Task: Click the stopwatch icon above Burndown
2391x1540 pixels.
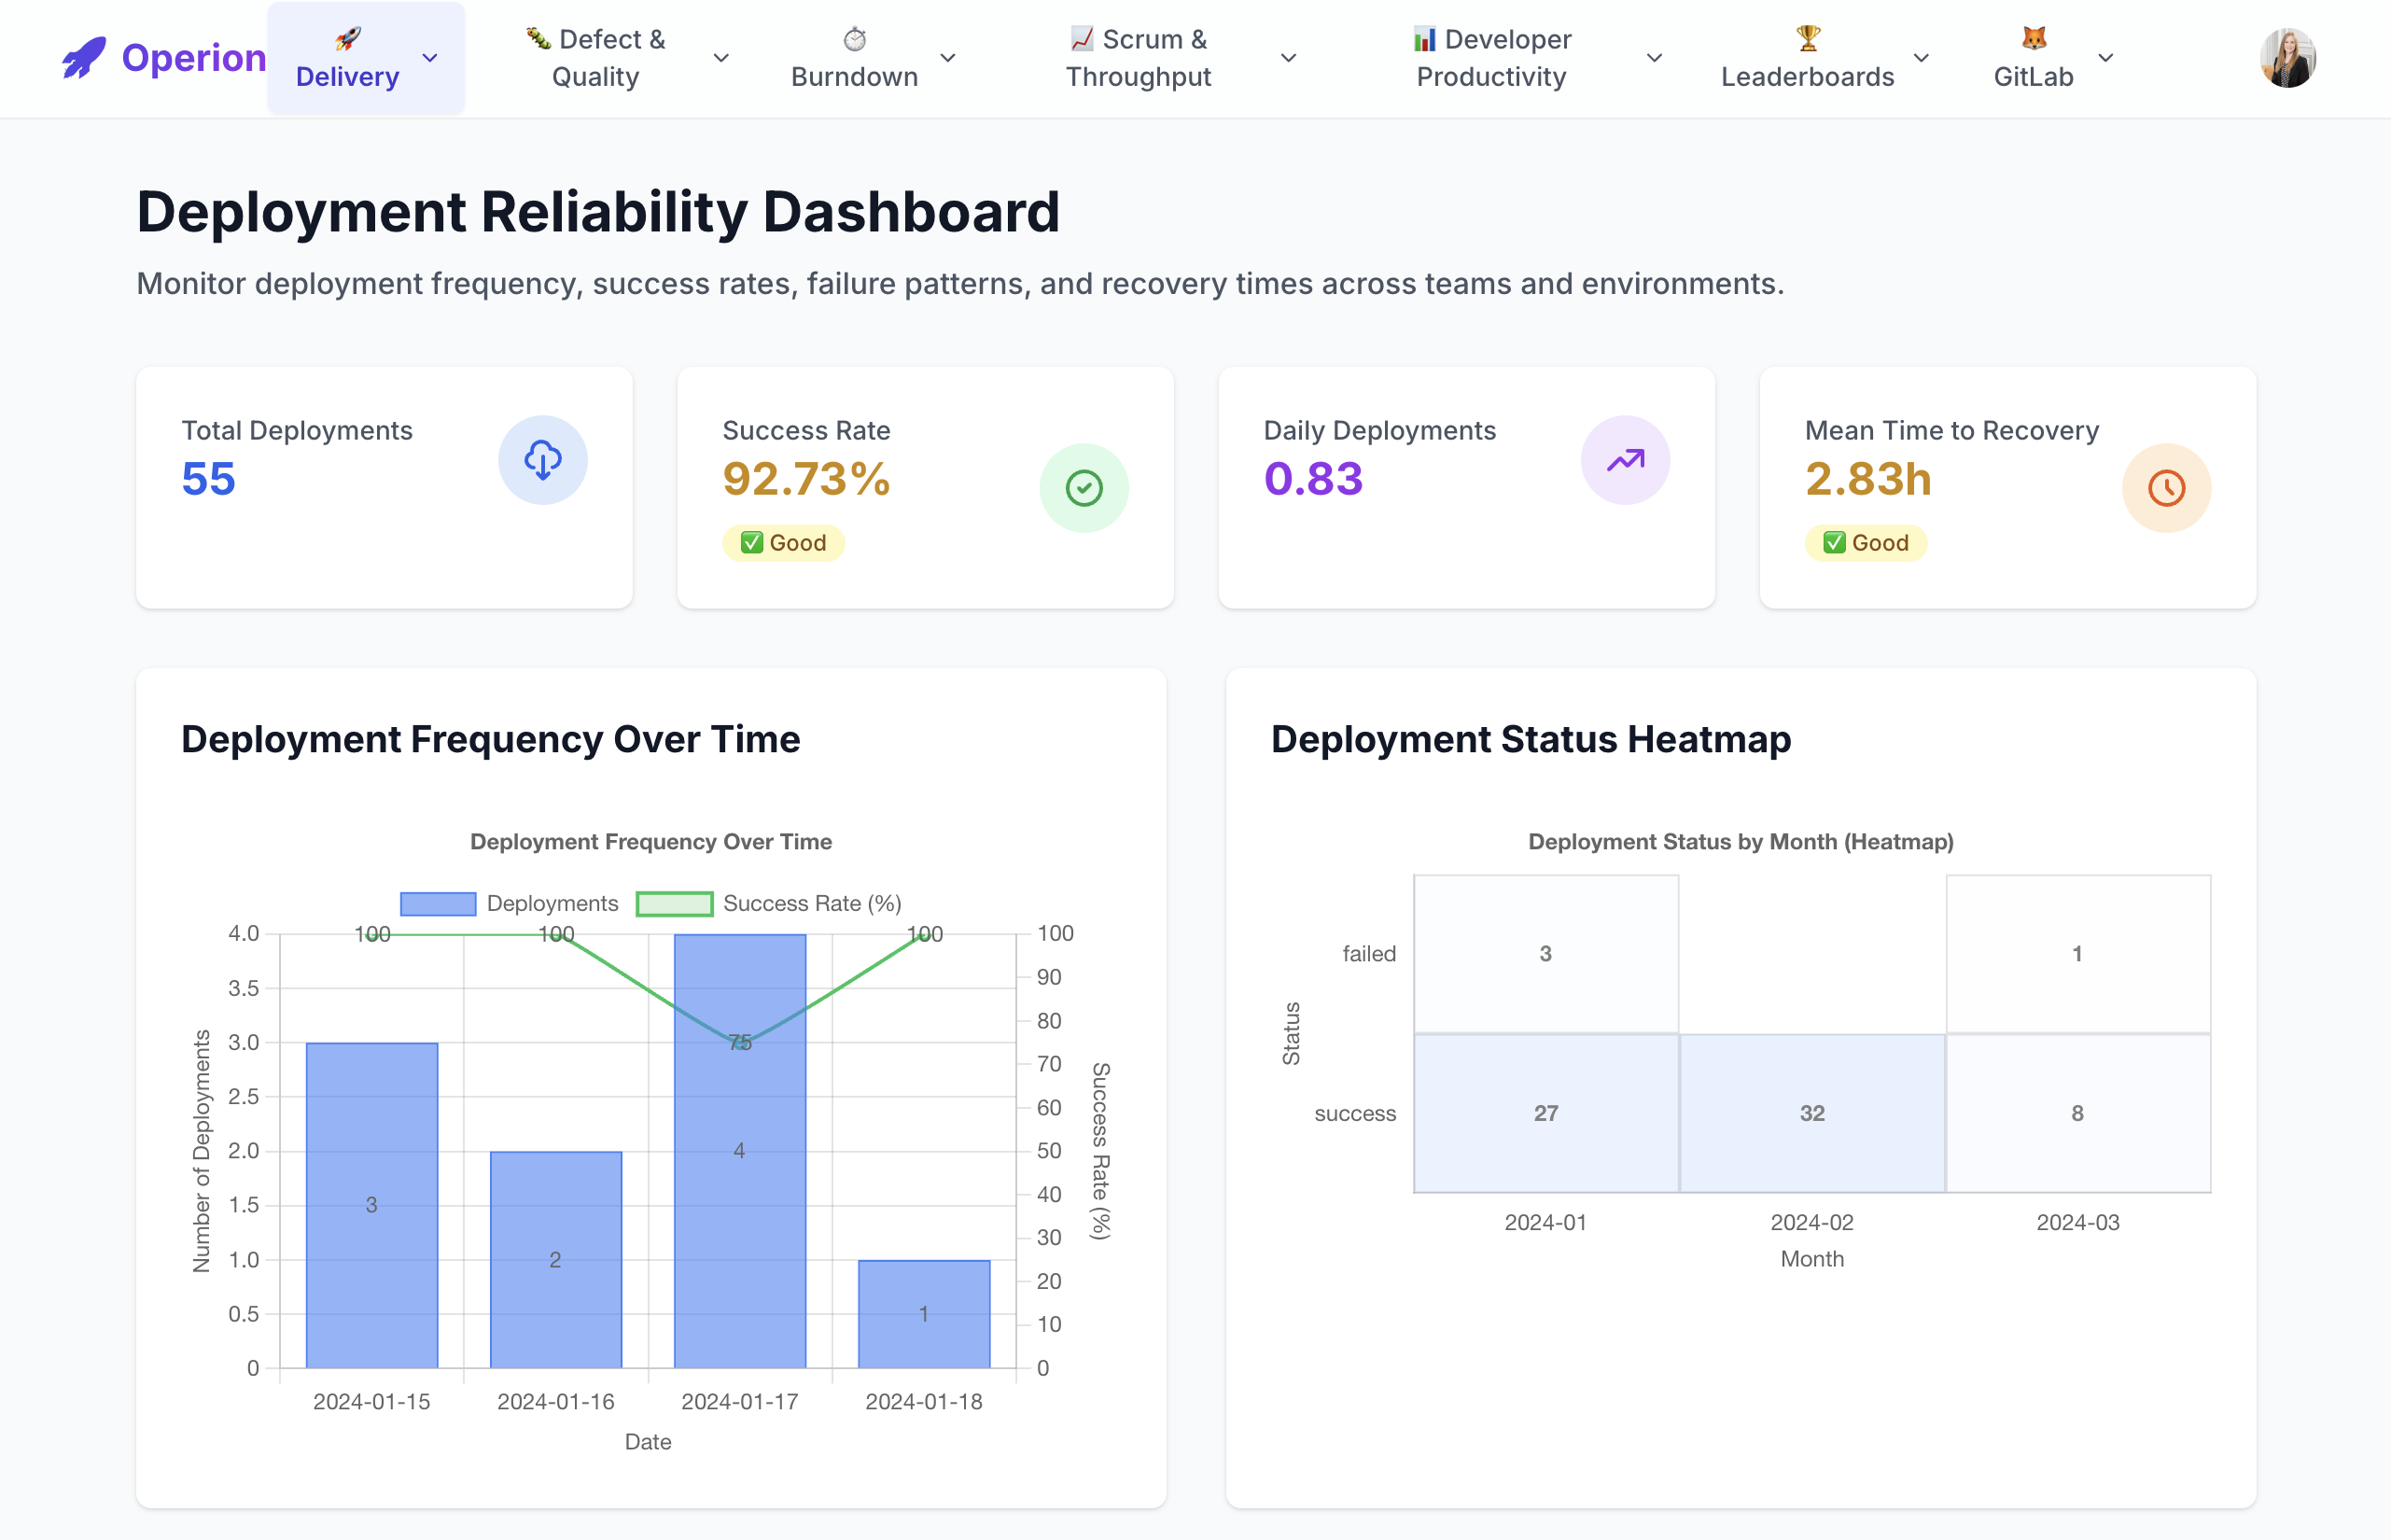Action: tap(854, 39)
